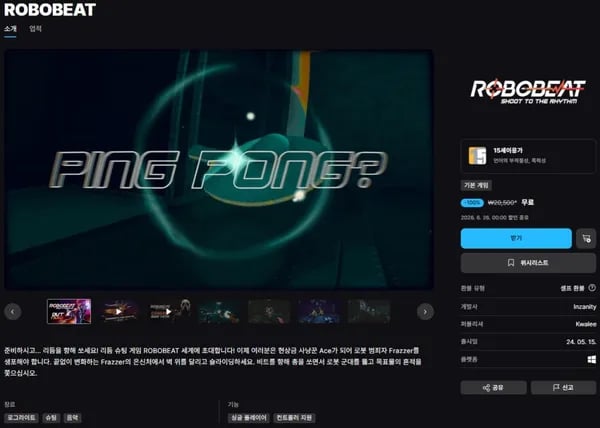
Task: Open the Kwalee publisher link
Action: click(586, 324)
